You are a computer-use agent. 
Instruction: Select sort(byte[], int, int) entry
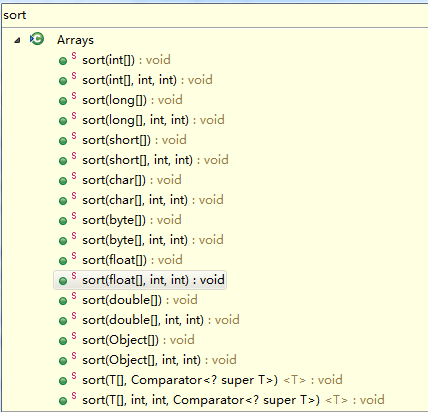(153, 240)
